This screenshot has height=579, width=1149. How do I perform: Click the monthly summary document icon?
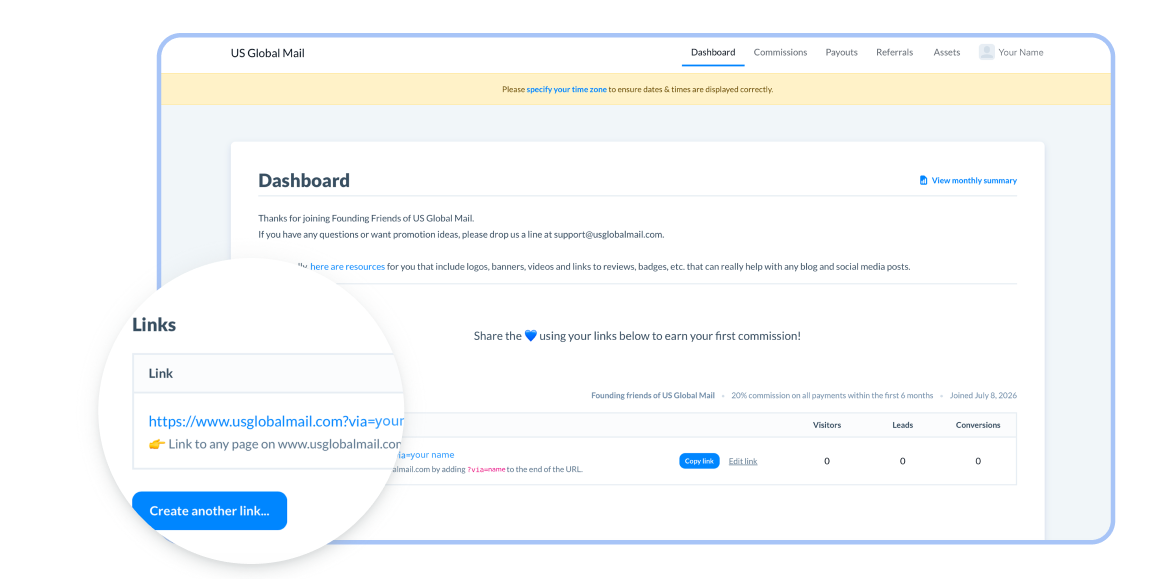tap(923, 180)
